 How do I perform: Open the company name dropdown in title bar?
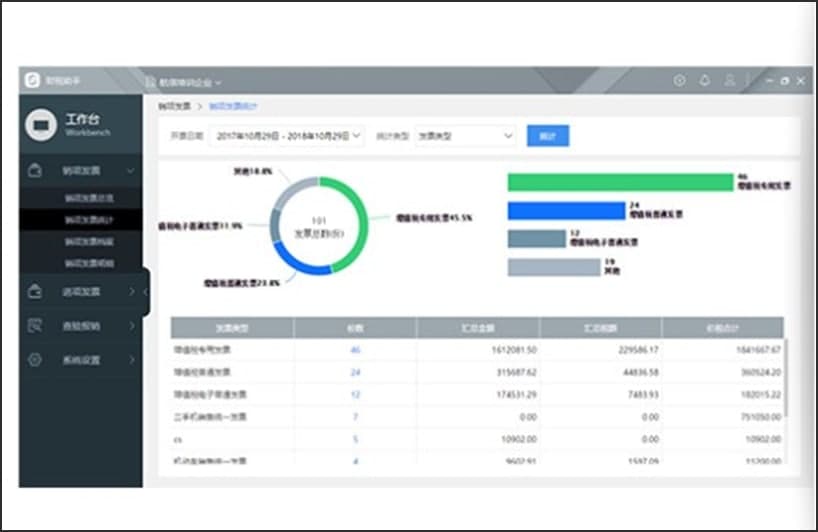click(190, 82)
